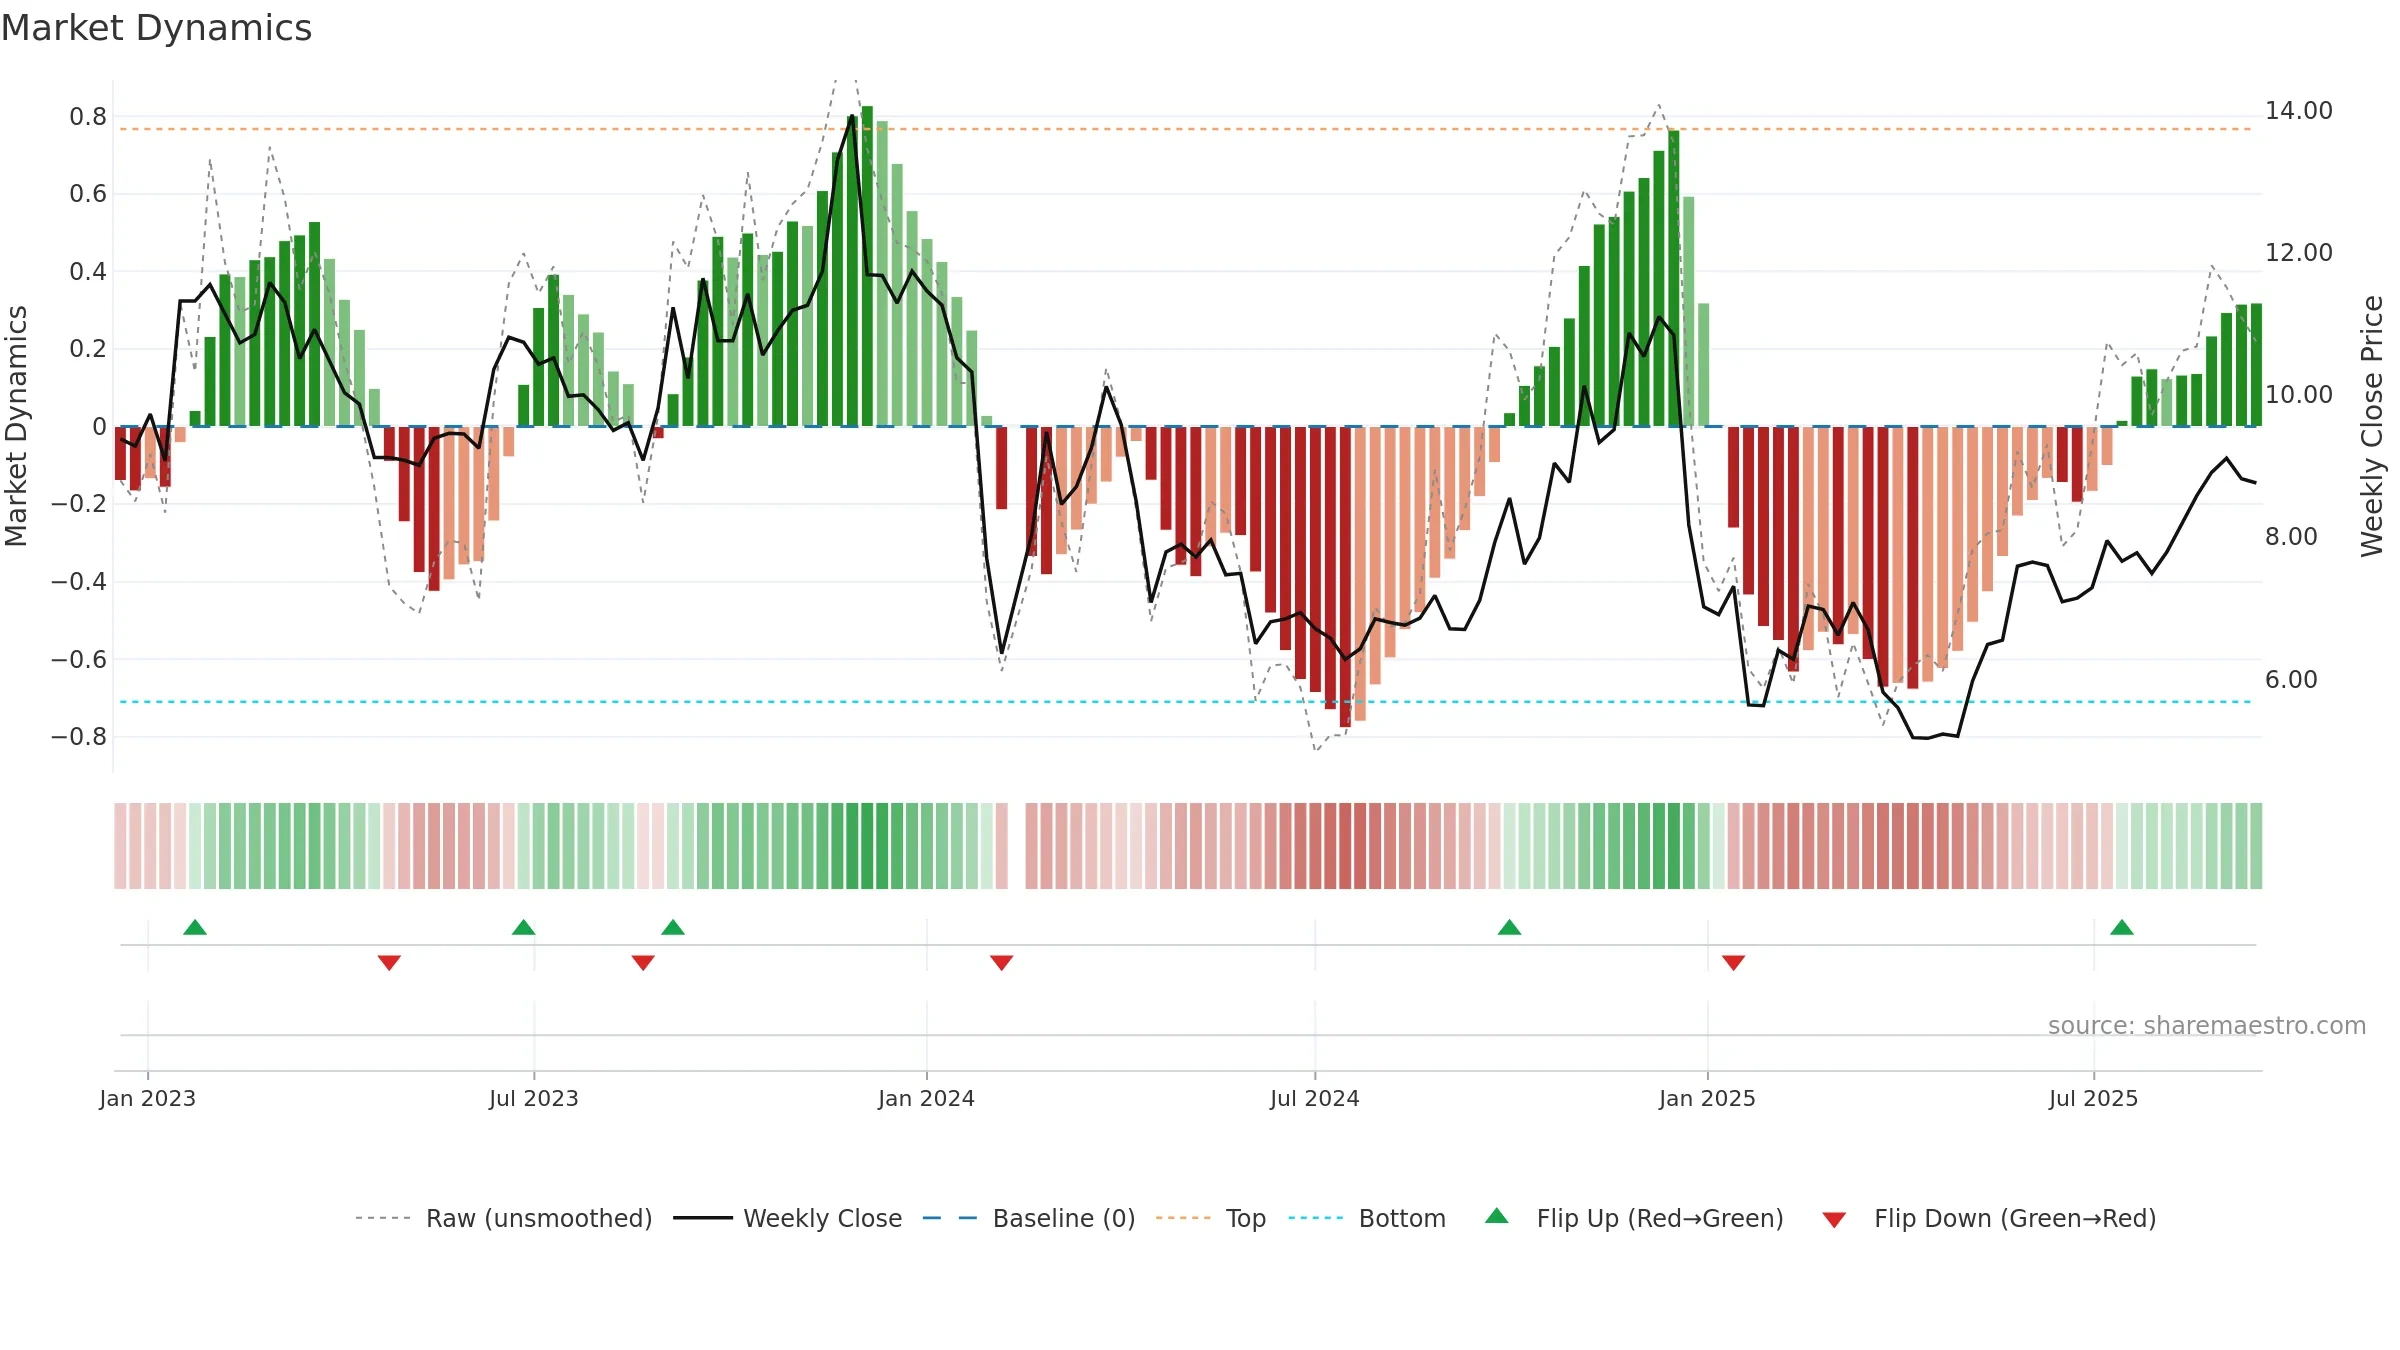
Task: Select the Flip Up marker in autumn 2024
Action: (1510, 927)
